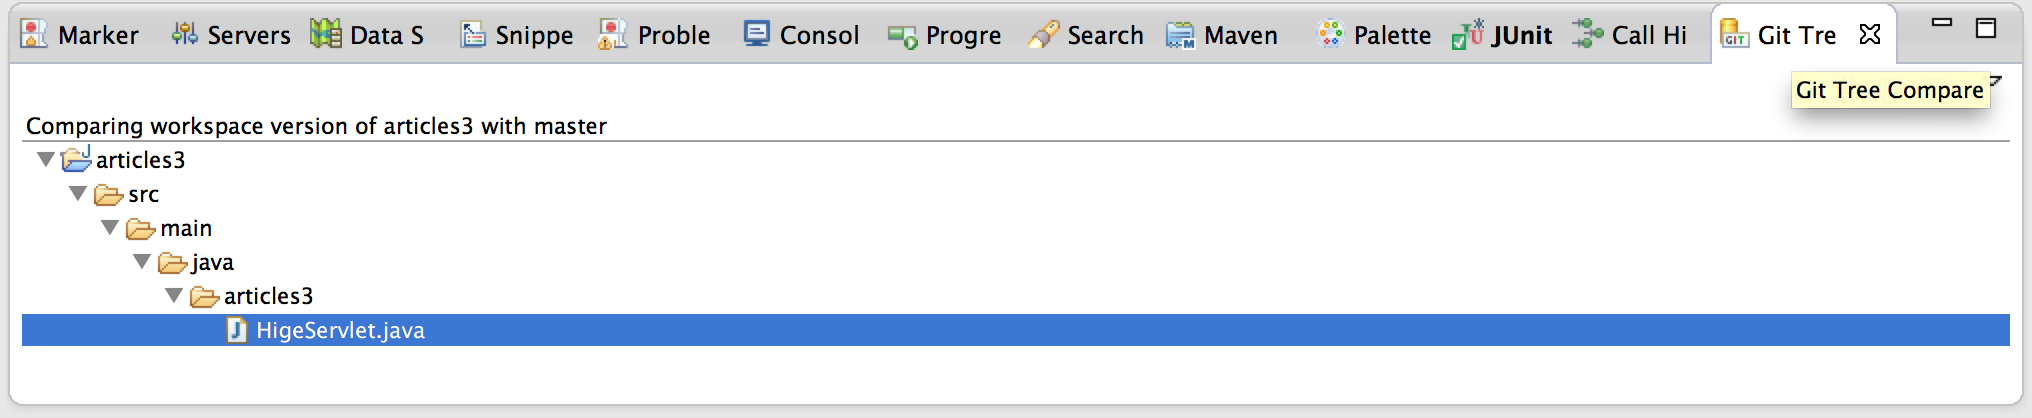Close the Git Tree Compare tab
The image size is (2032, 418).
(1870, 35)
